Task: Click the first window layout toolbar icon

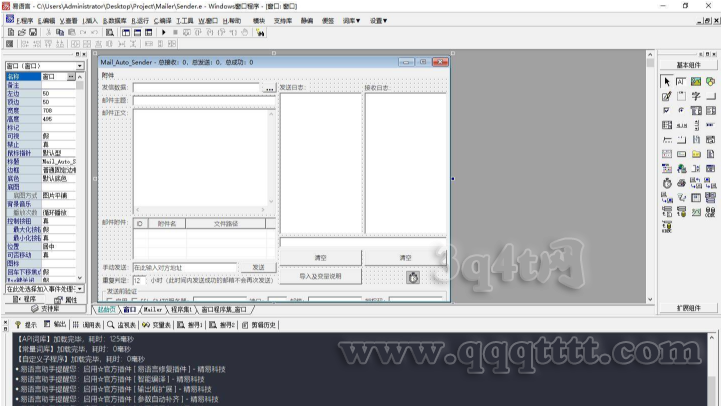Action: pyautogui.click(x=126, y=32)
